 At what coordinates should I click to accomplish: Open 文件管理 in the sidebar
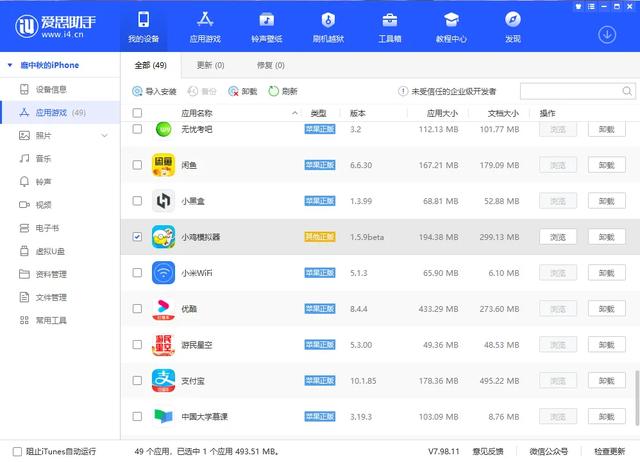pyautogui.click(x=60, y=297)
